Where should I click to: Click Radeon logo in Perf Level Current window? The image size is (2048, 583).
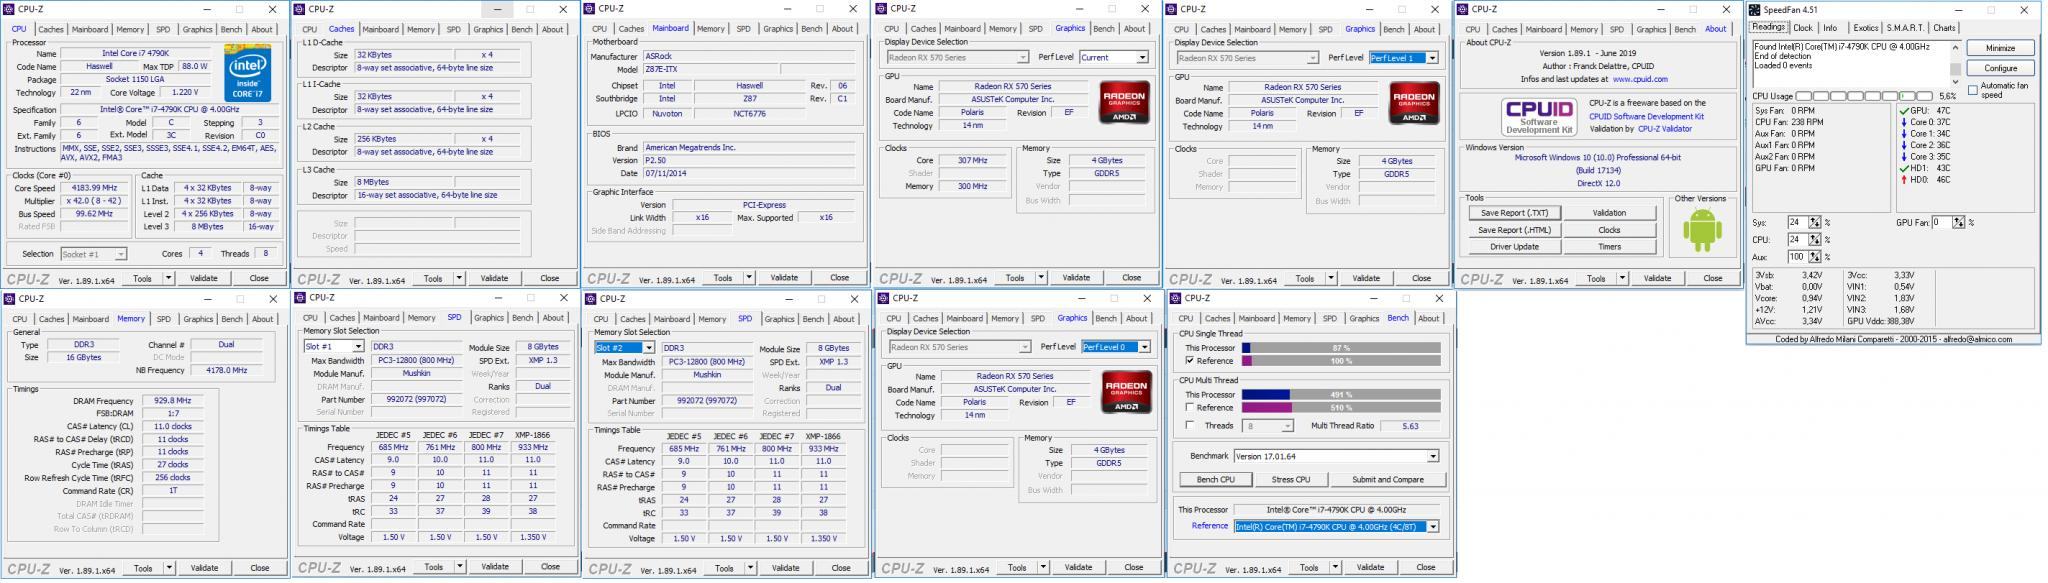(1123, 102)
